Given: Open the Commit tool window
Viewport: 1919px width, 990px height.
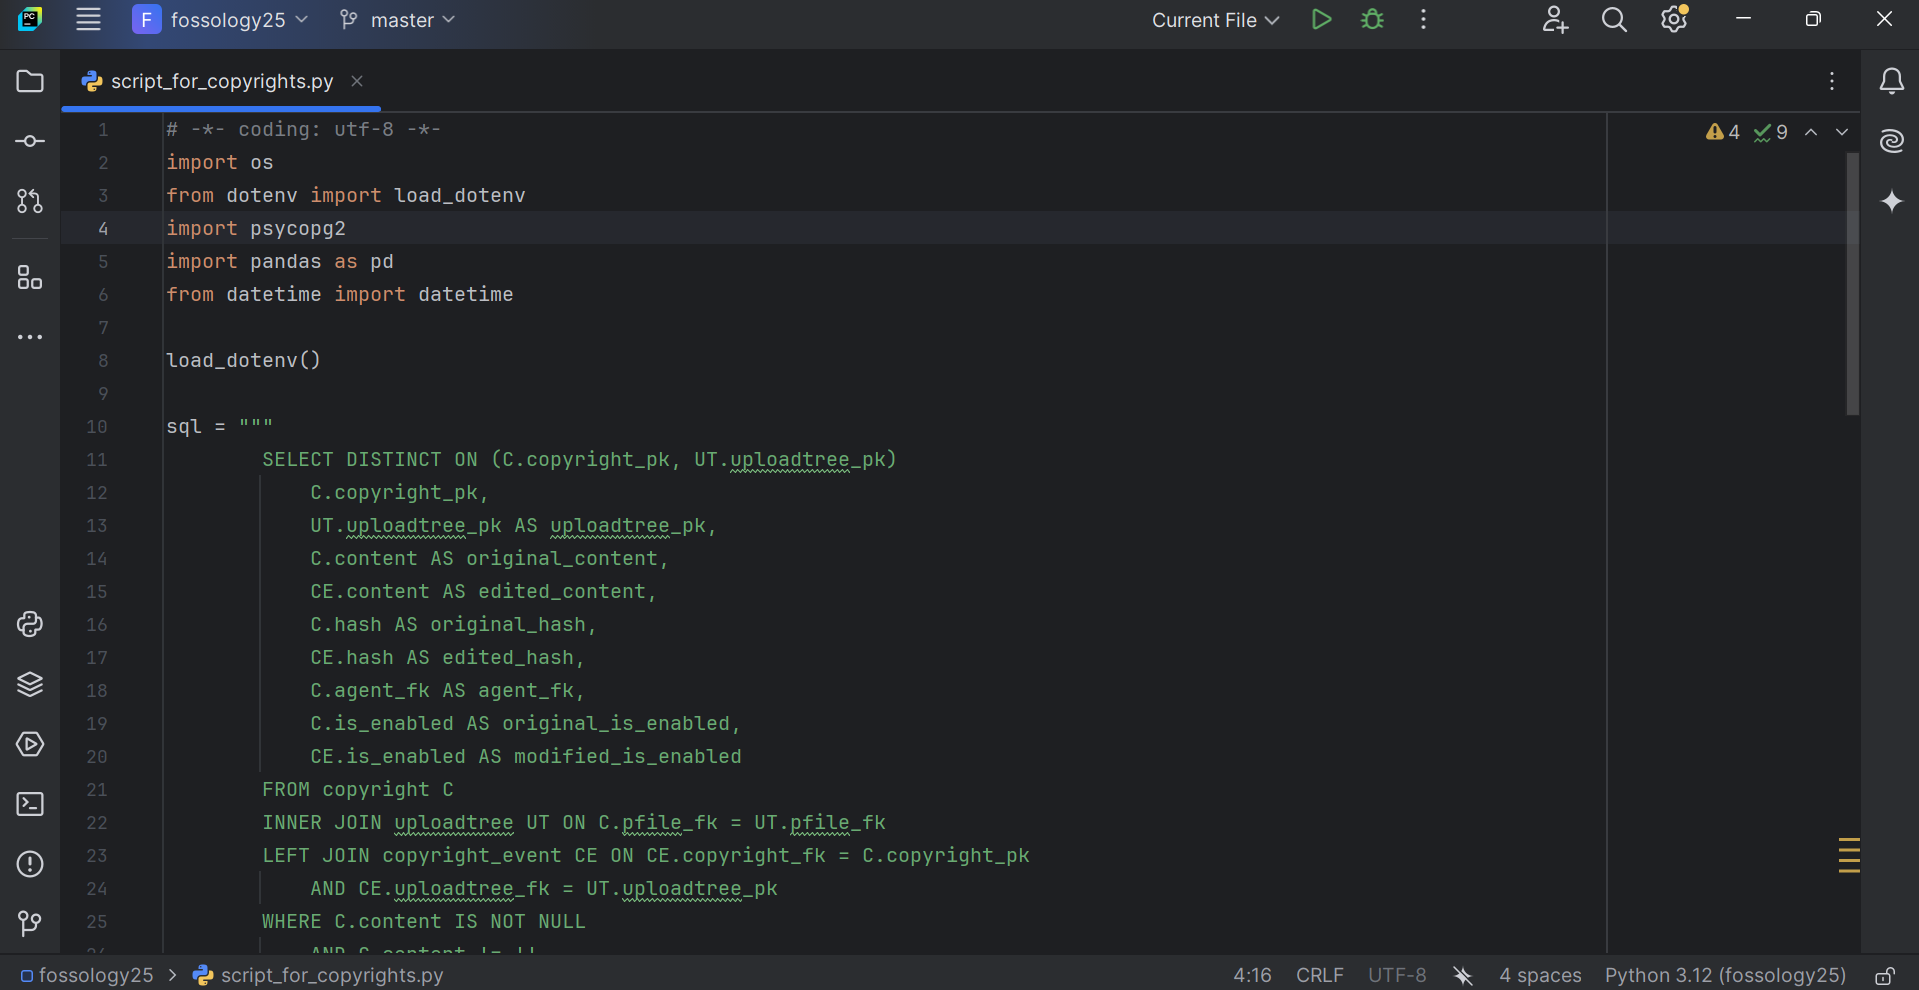Looking at the screenshot, I should [x=30, y=141].
